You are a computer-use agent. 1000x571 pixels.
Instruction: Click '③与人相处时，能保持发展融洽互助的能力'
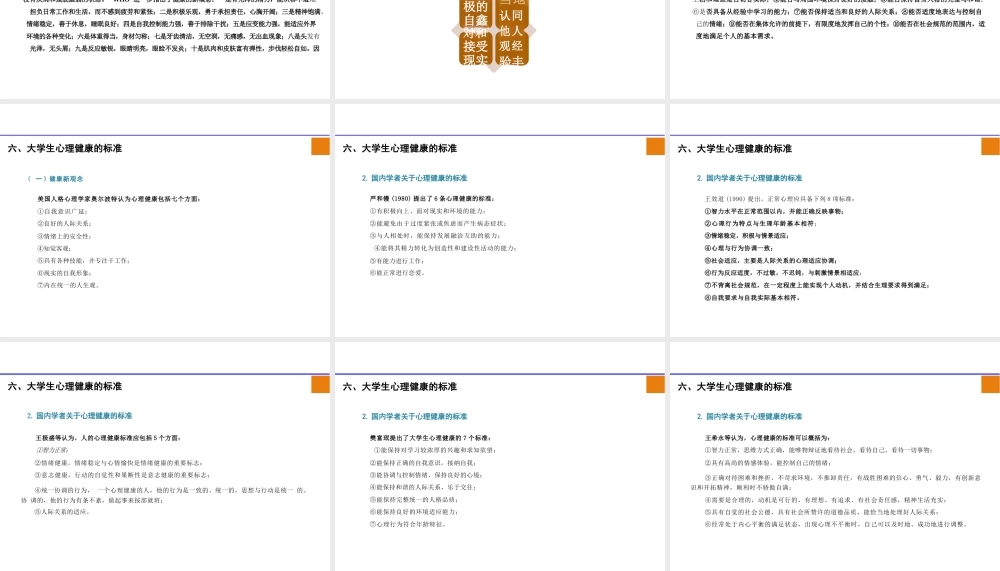(434, 235)
